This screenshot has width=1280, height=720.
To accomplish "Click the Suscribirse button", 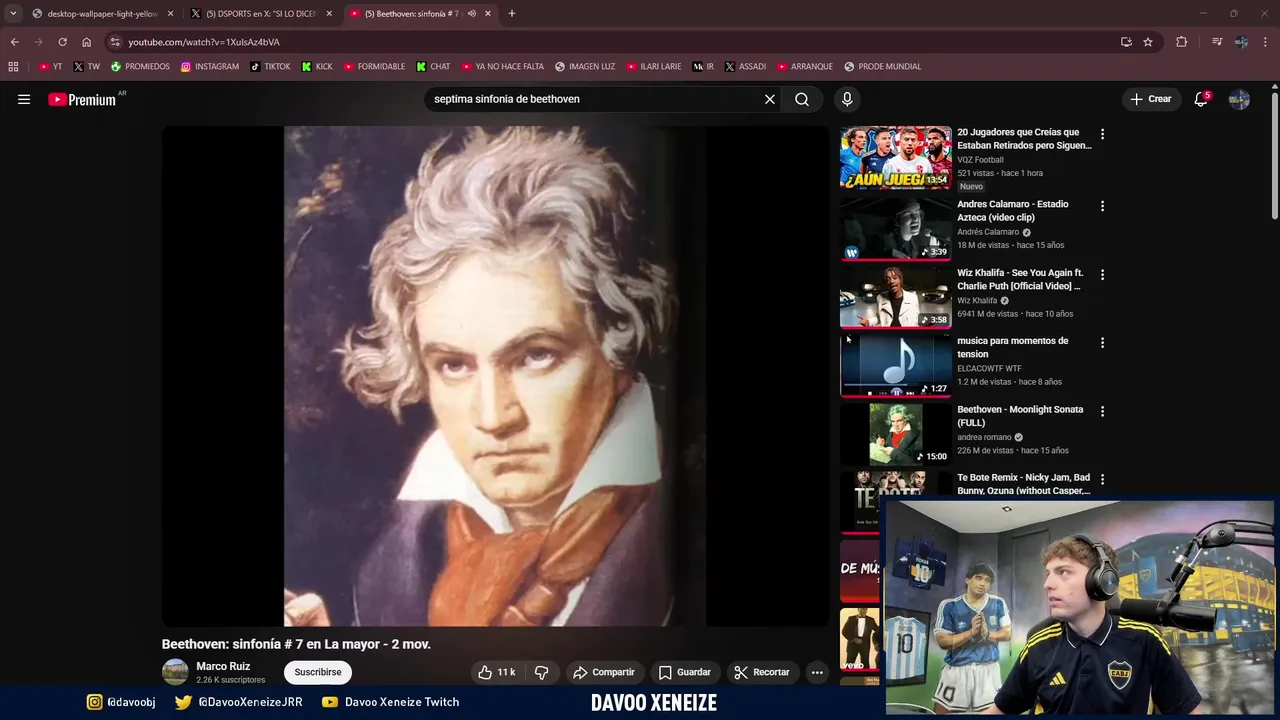I will point(318,672).
